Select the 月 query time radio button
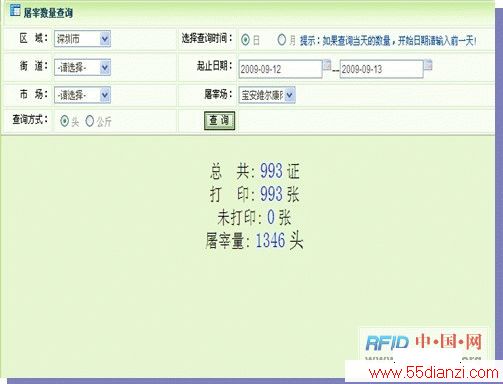Image resolution: width=503 pixels, height=384 pixels. tap(282, 40)
